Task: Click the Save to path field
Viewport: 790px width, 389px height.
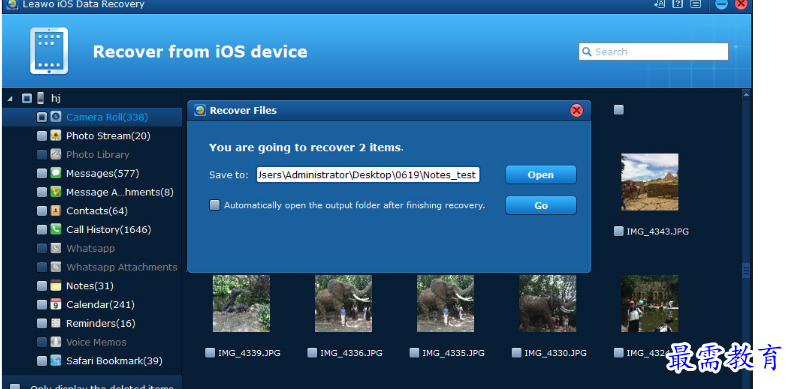Action: point(368,175)
